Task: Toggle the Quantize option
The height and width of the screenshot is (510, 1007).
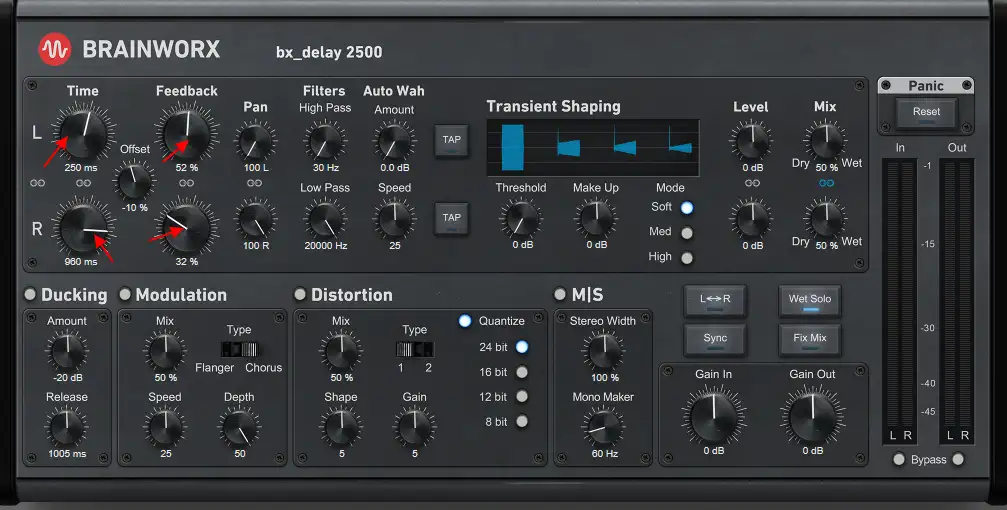Action: pyautogui.click(x=465, y=321)
